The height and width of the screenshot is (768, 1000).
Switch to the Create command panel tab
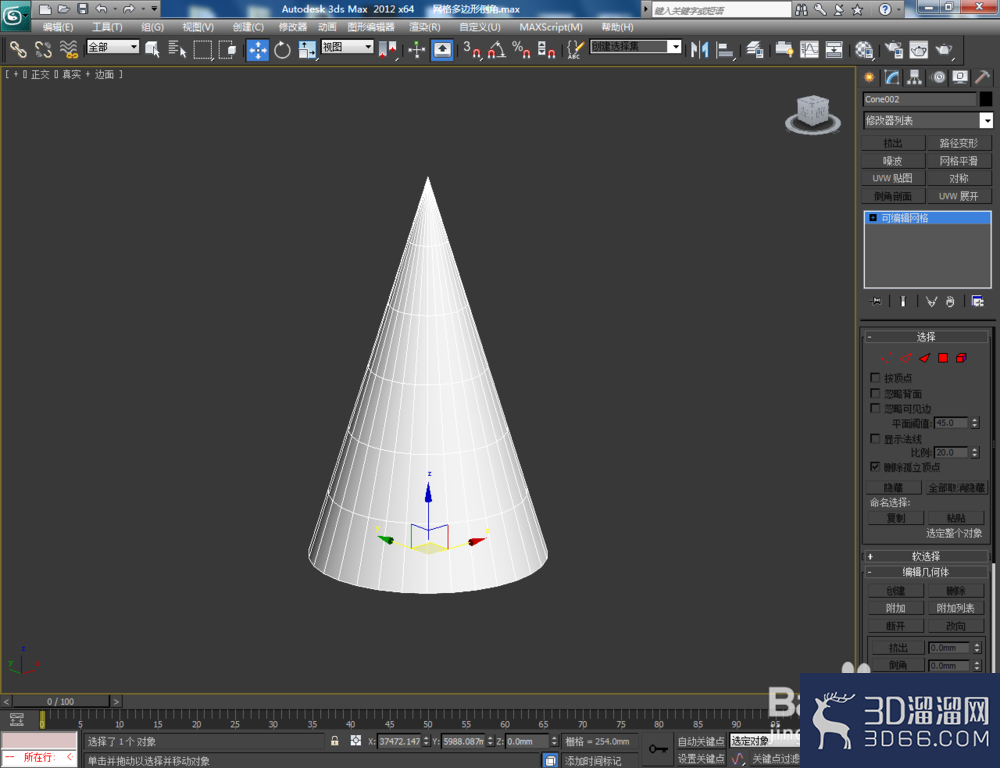click(x=869, y=78)
